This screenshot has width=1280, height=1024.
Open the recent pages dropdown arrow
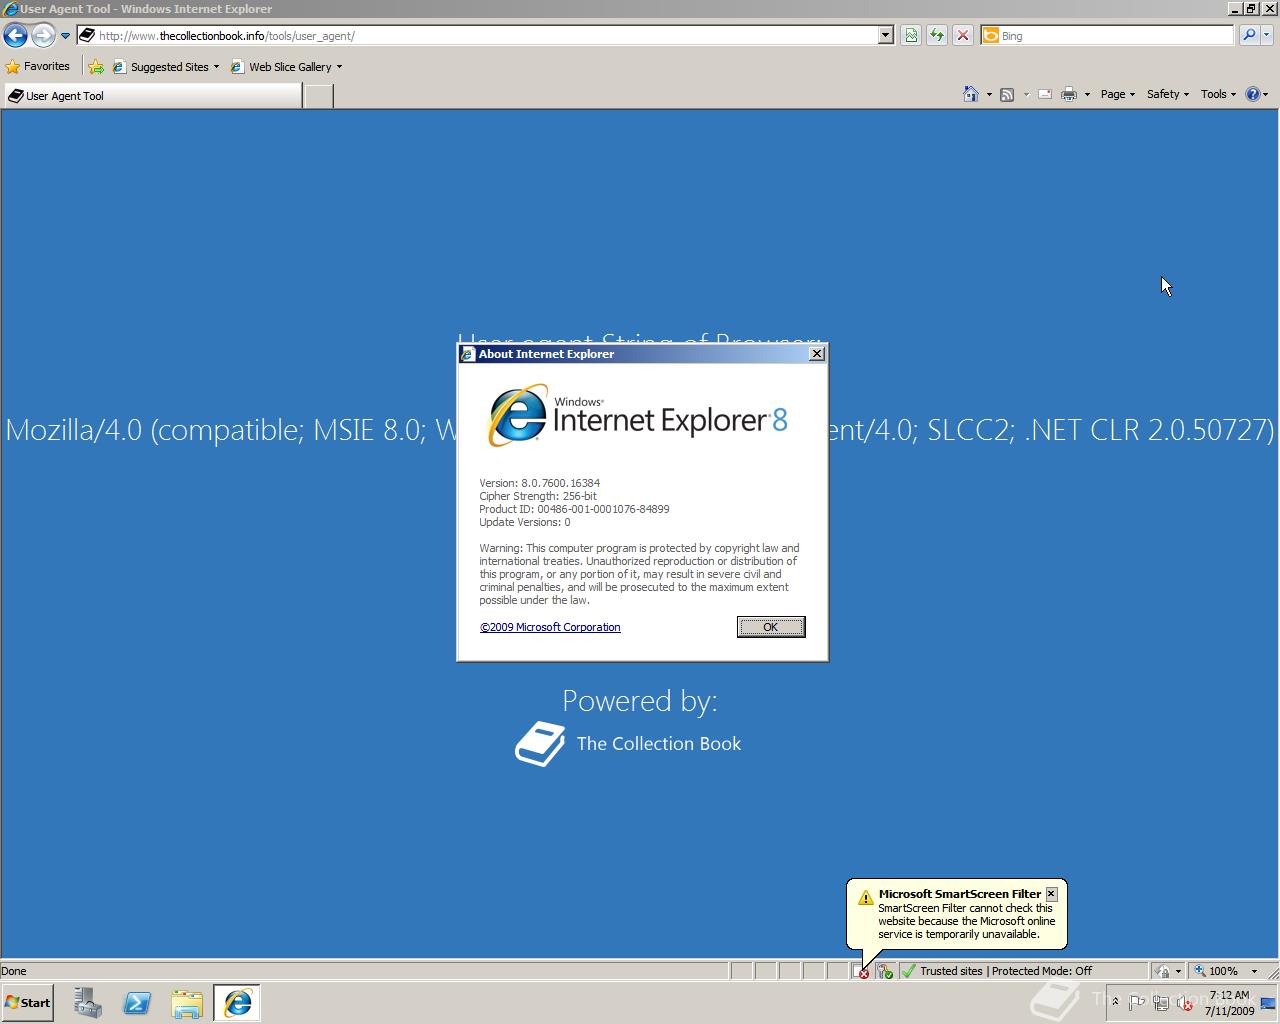pos(65,36)
